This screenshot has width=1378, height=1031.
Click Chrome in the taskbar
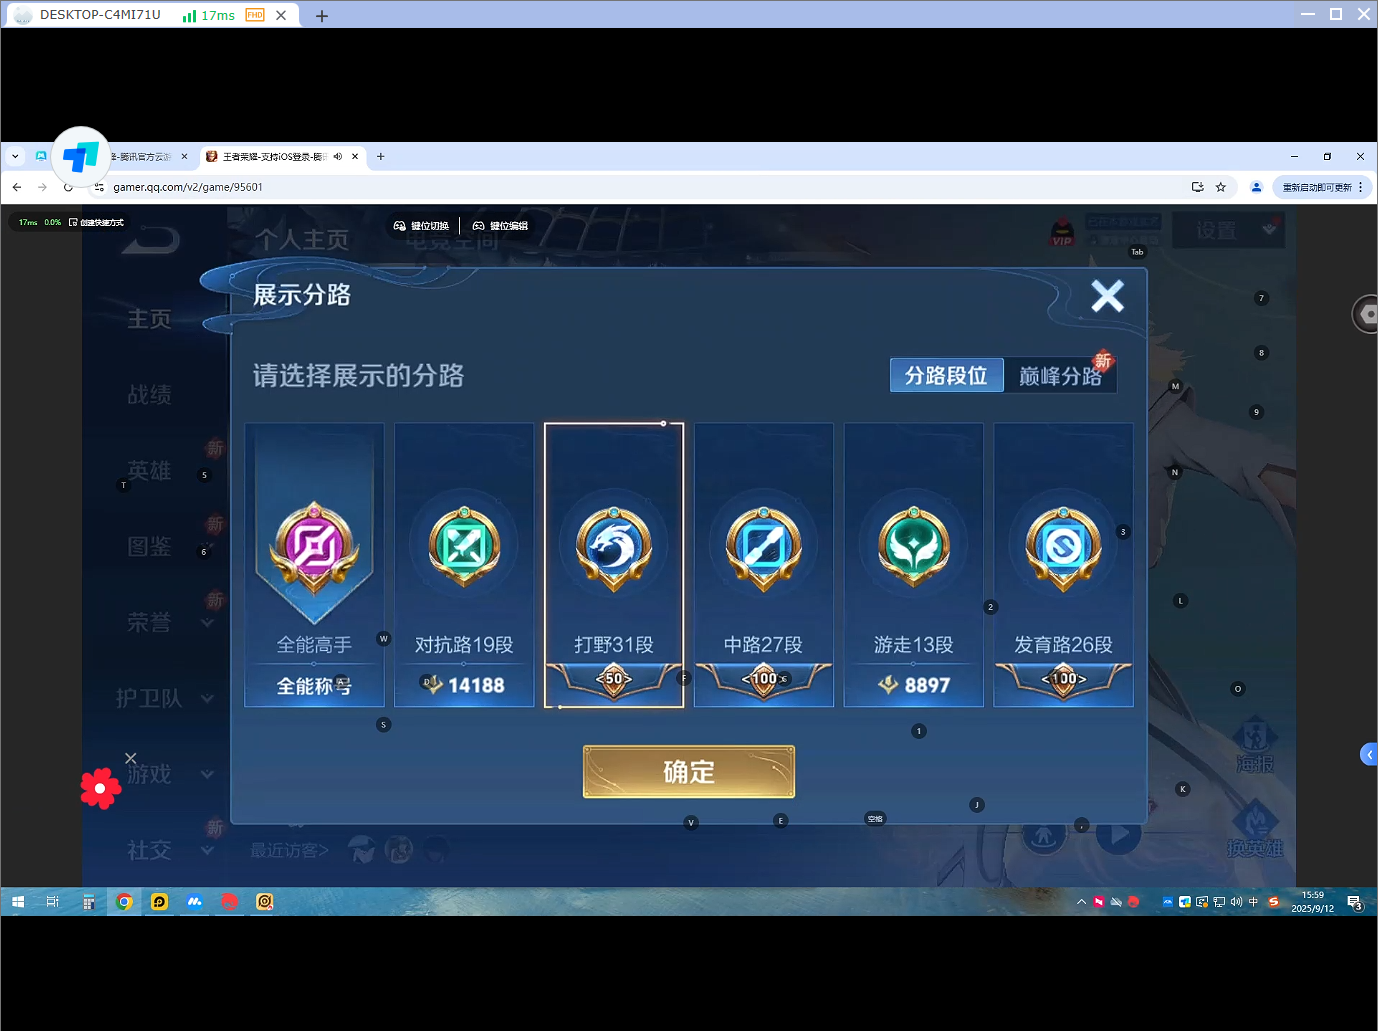point(125,902)
